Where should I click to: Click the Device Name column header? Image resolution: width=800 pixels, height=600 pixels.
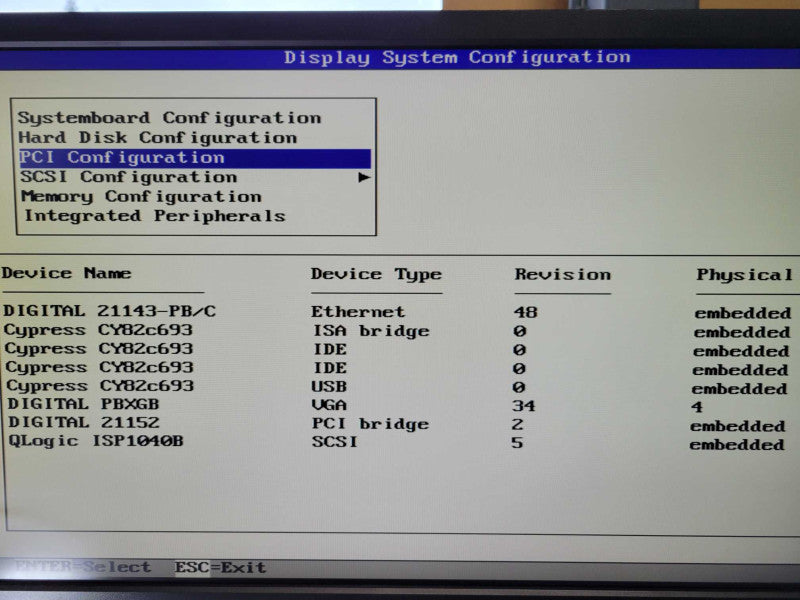pyautogui.click(x=66, y=273)
